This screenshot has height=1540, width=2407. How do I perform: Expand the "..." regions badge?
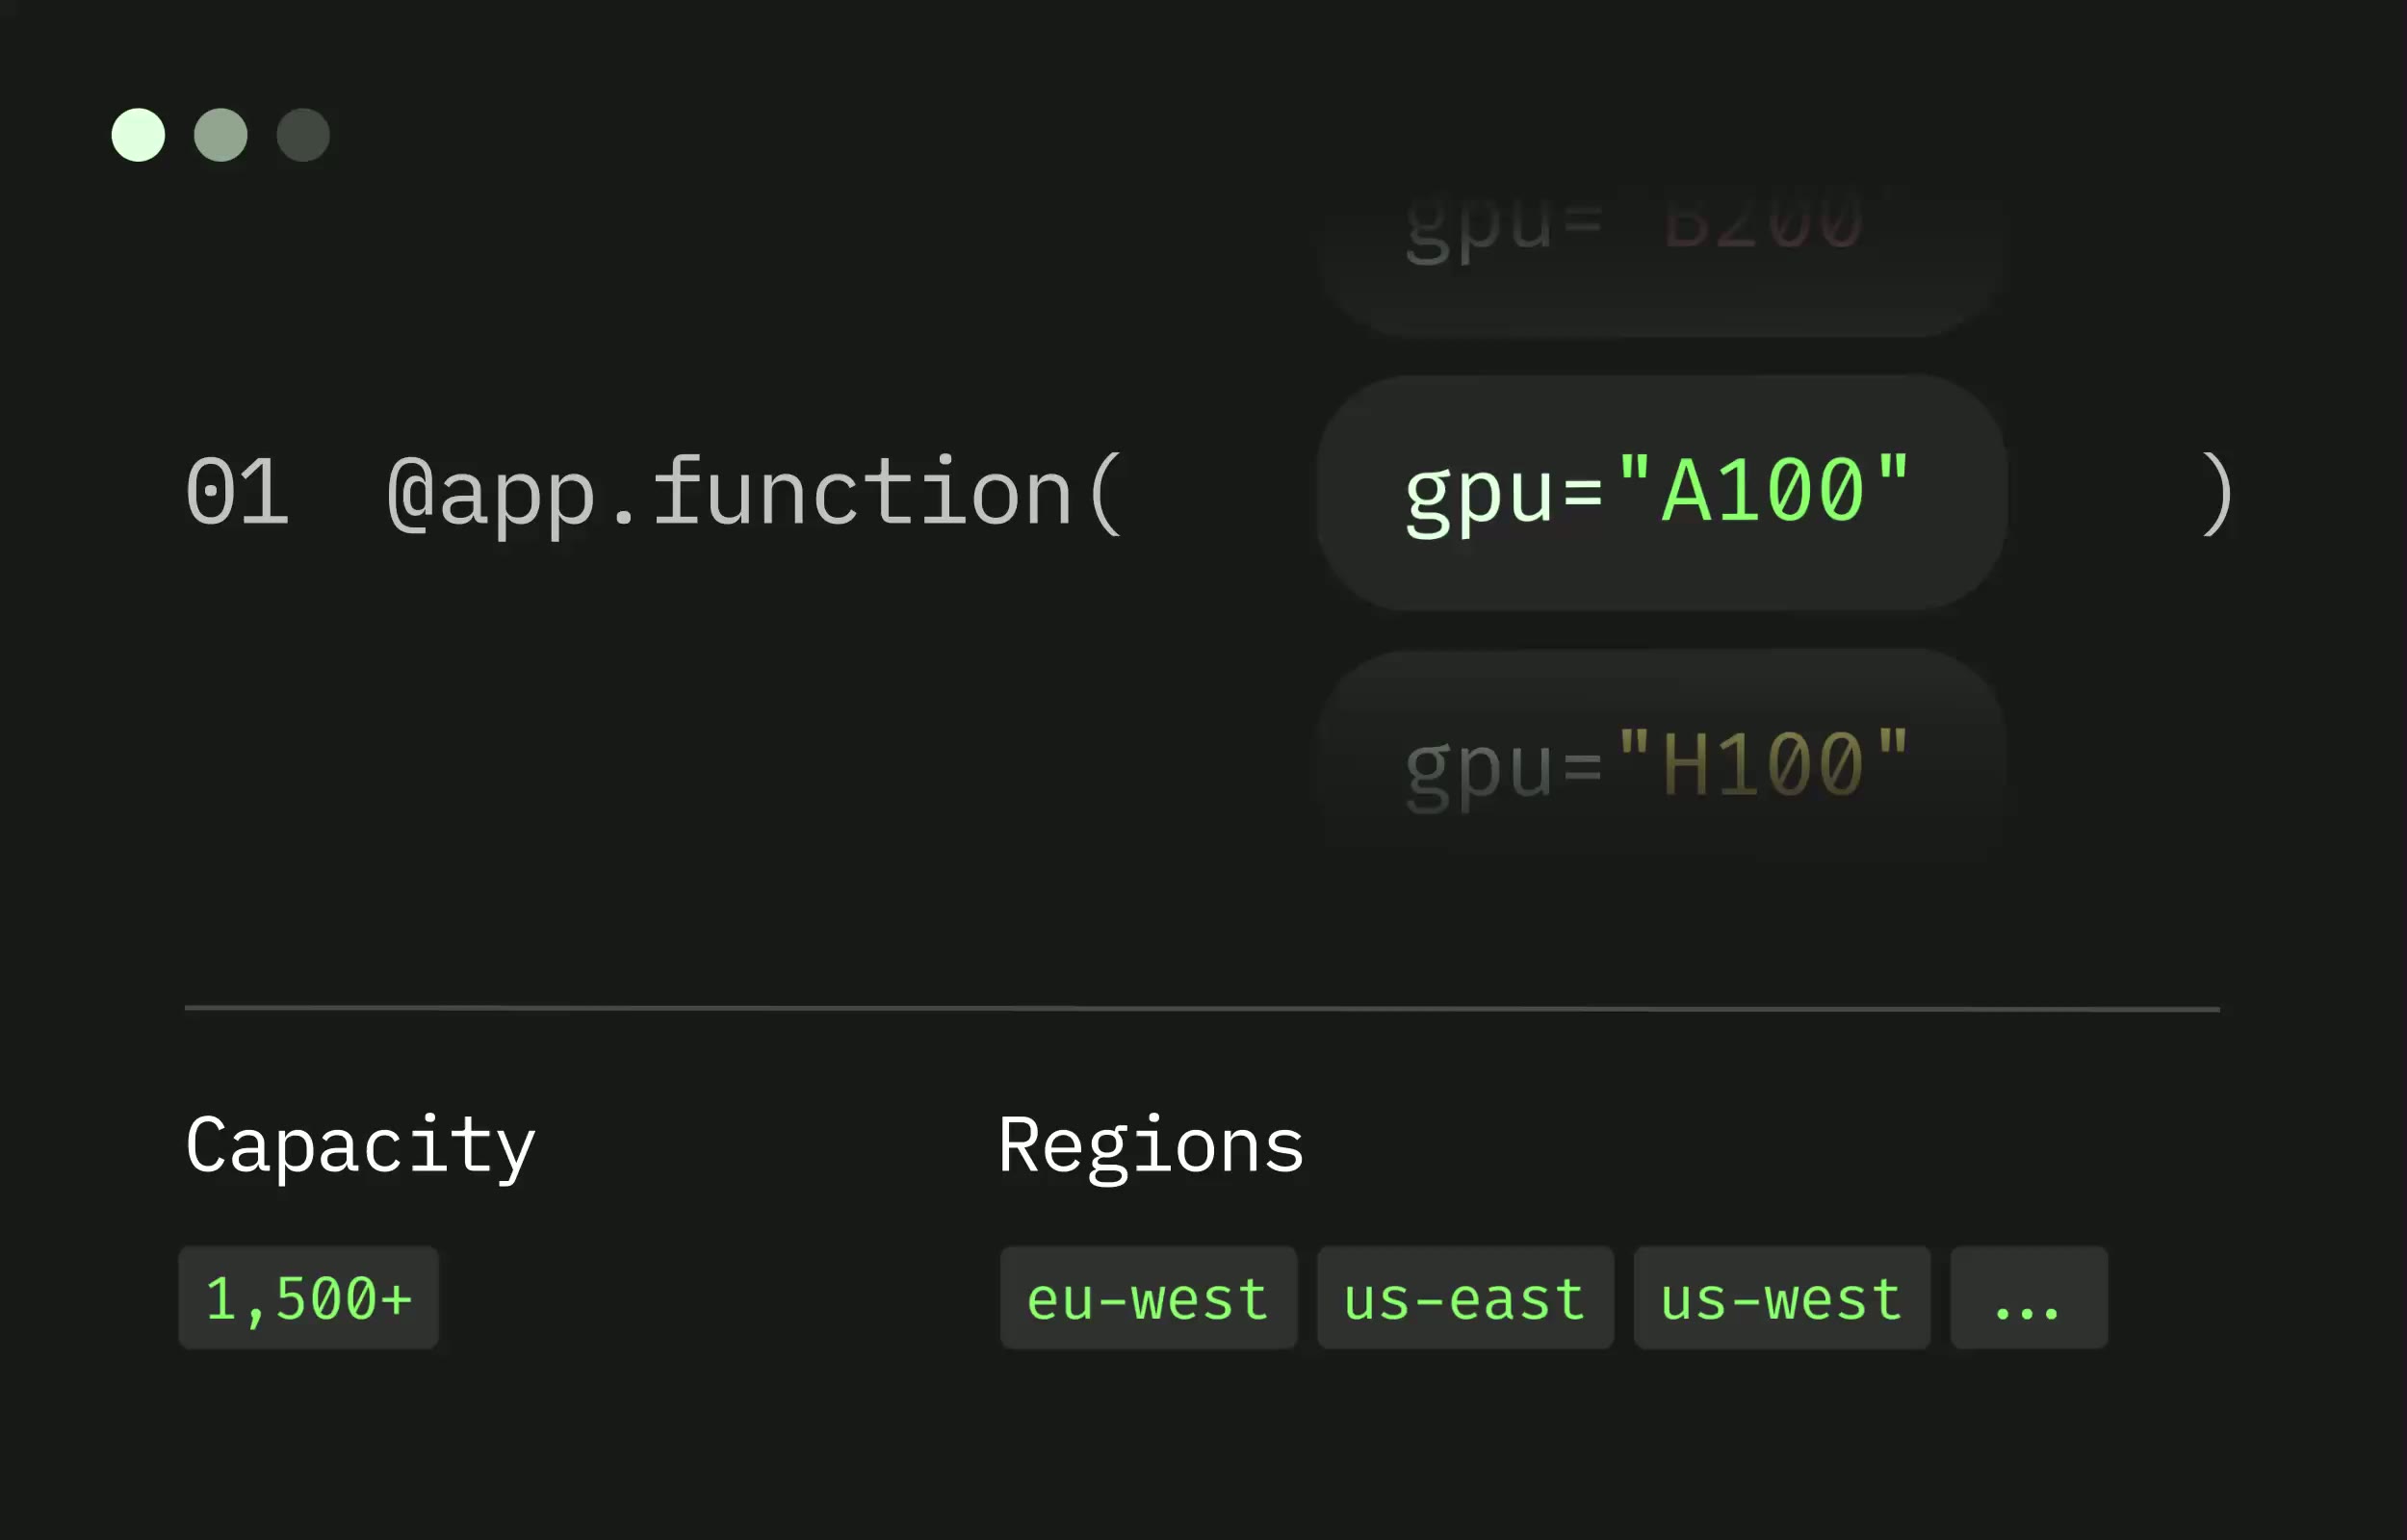[x=2028, y=1298]
